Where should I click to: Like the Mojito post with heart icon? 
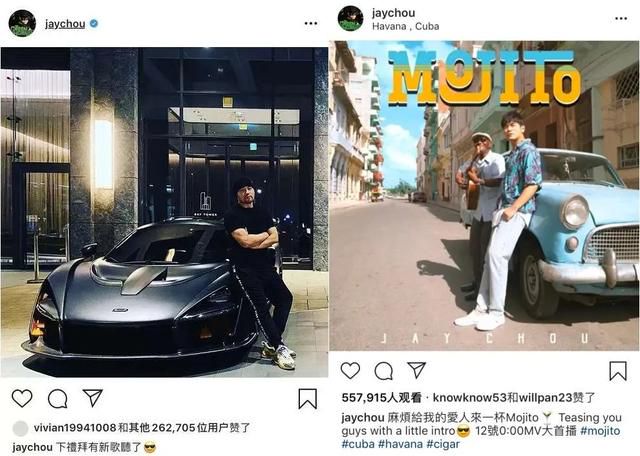coord(350,370)
